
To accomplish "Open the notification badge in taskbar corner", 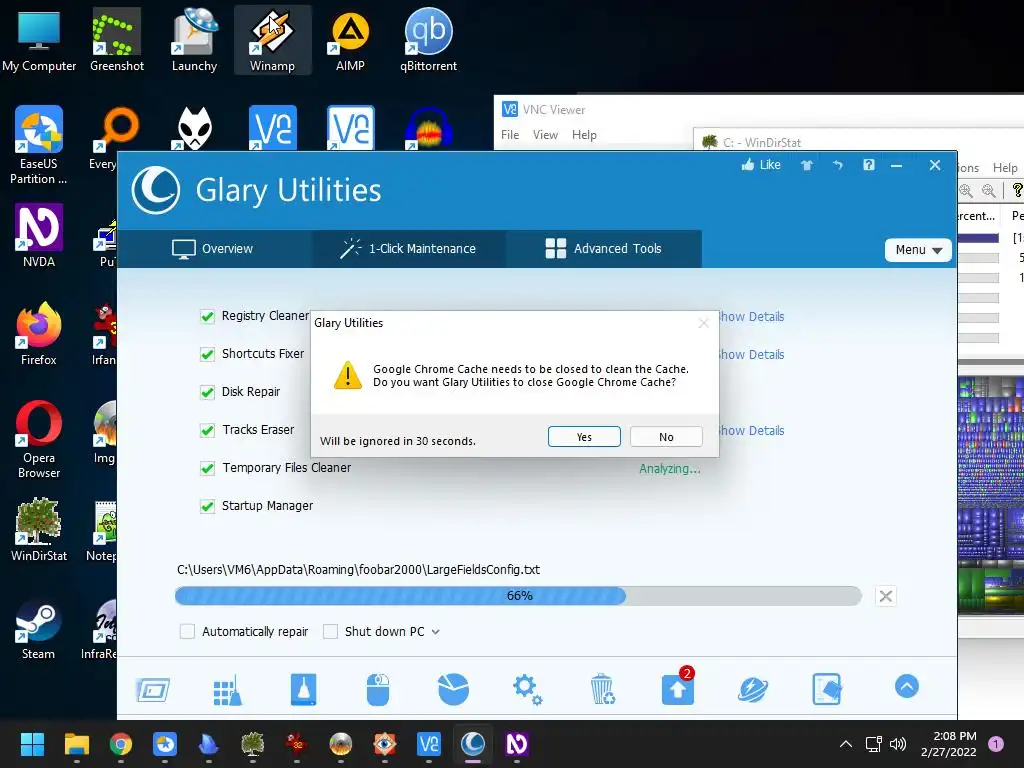I will click(995, 744).
